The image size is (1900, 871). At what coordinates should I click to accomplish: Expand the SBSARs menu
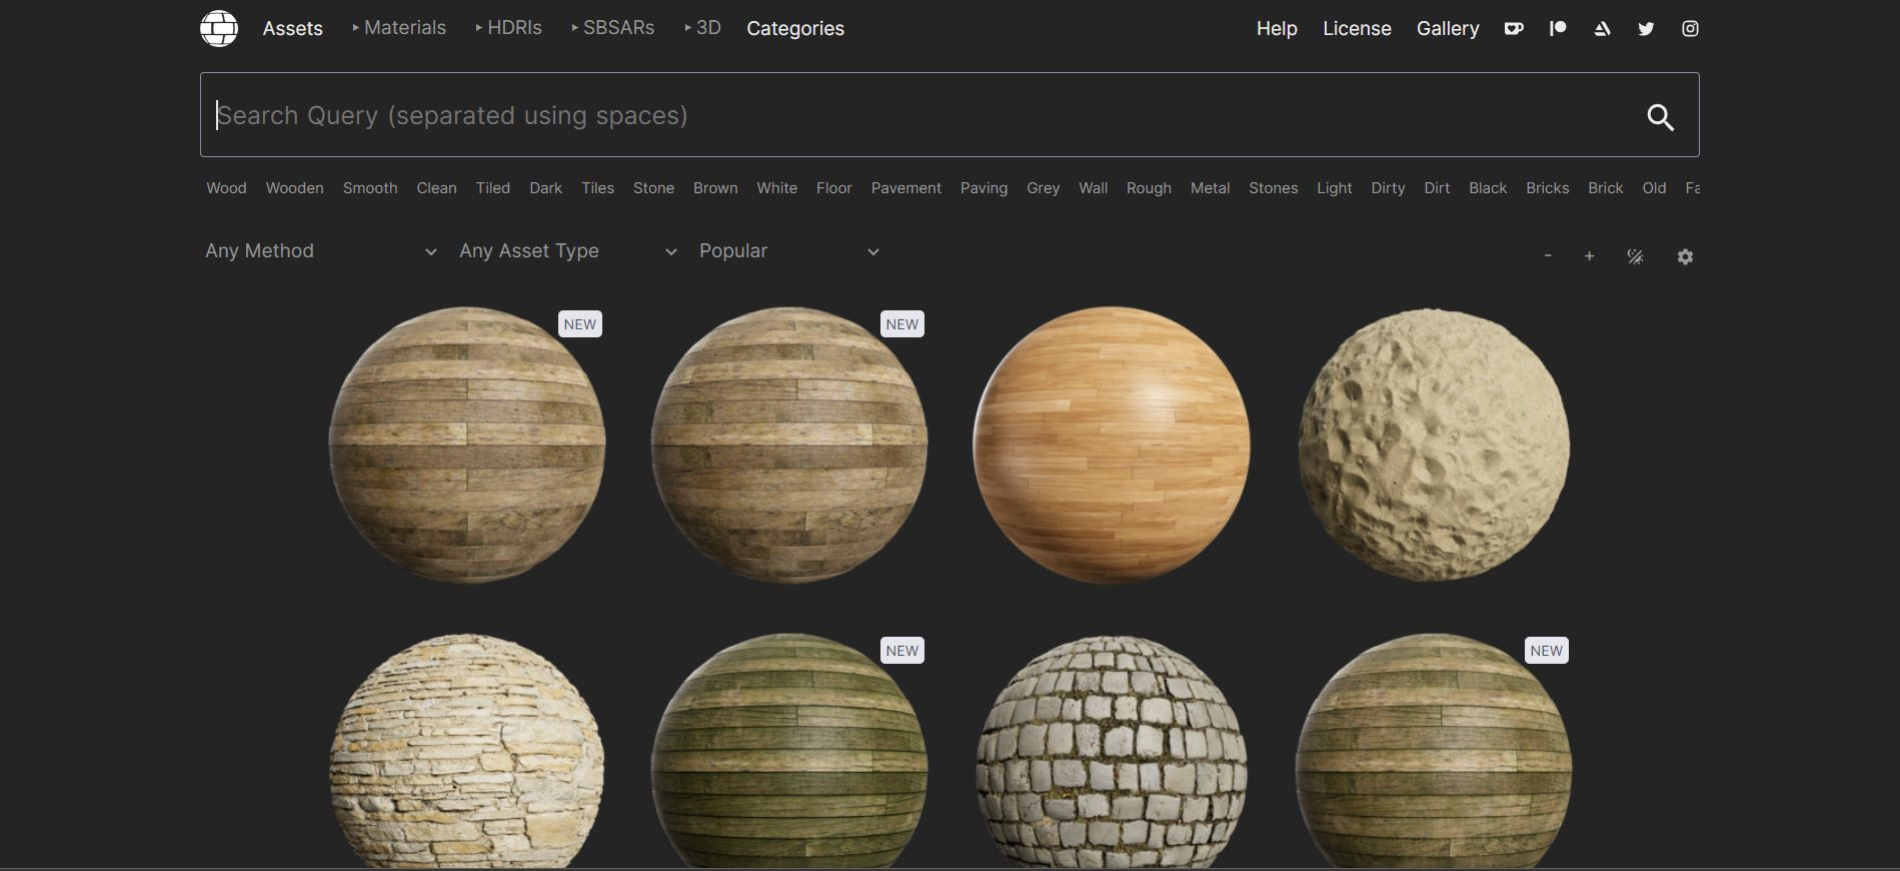pyautogui.click(x=613, y=28)
